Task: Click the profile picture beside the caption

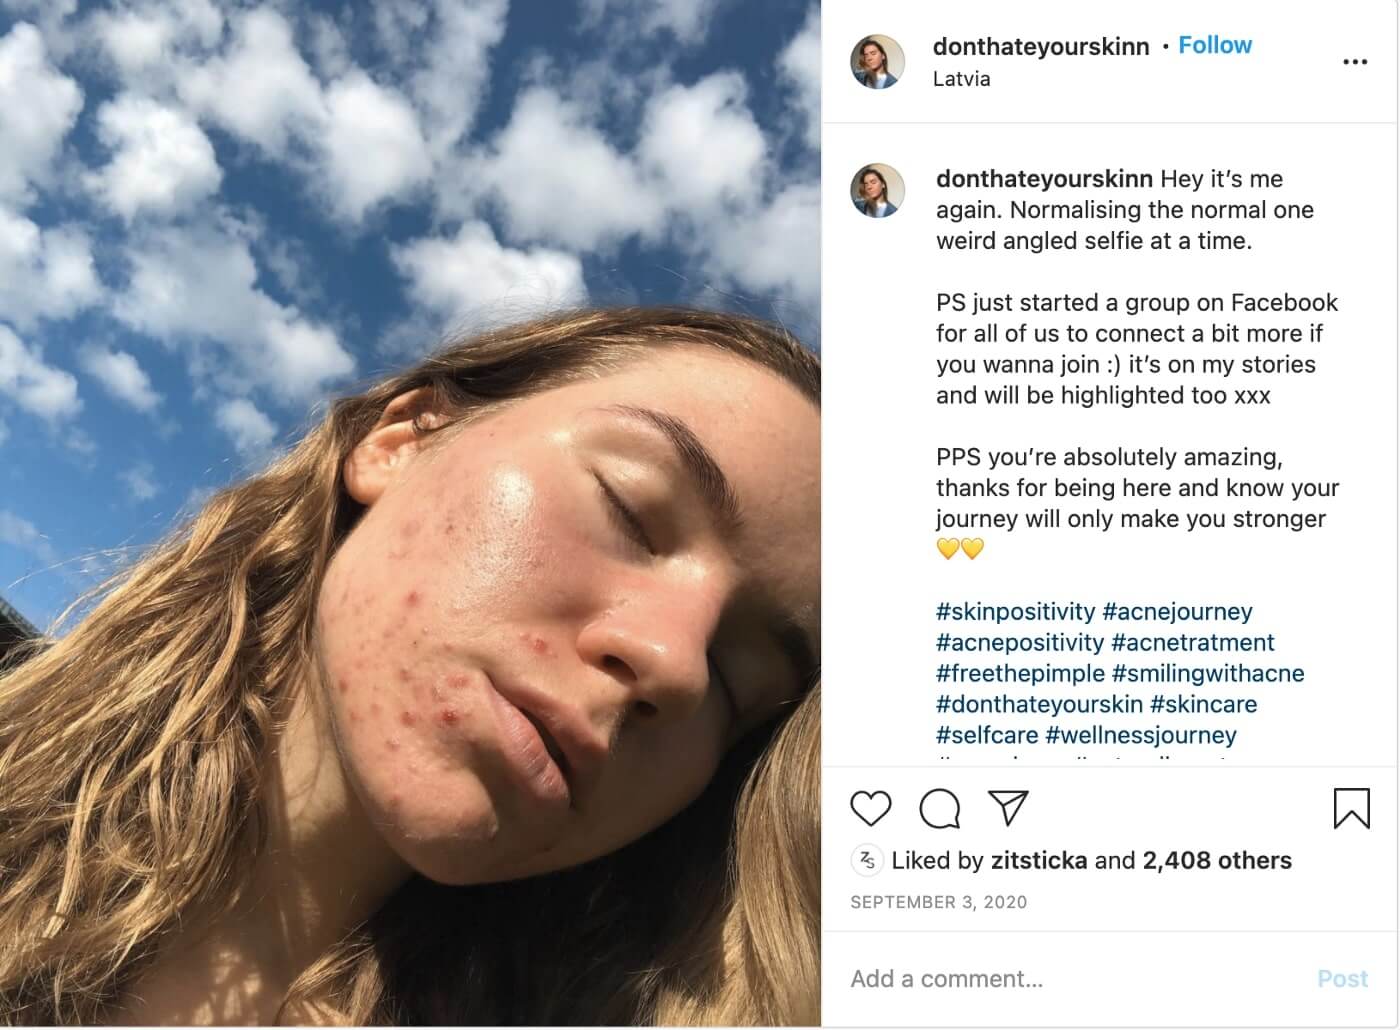Action: (x=877, y=192)
